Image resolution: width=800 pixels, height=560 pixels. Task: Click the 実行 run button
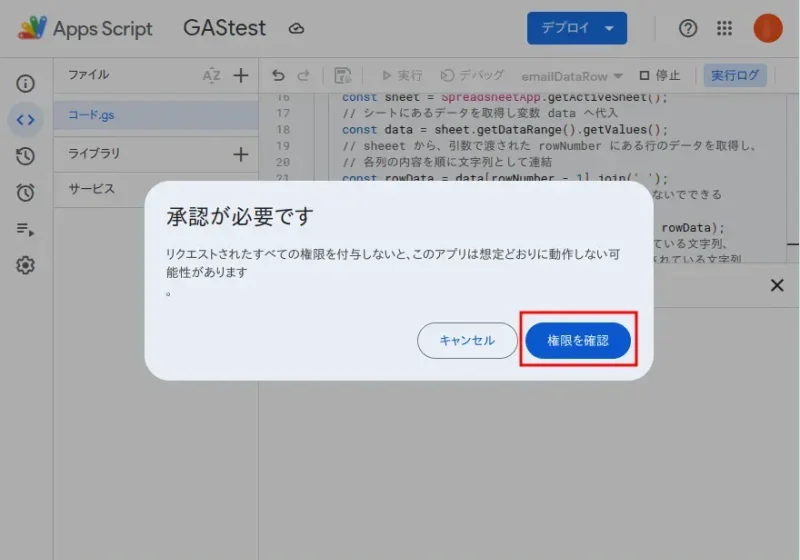click(x=402, y=75)
